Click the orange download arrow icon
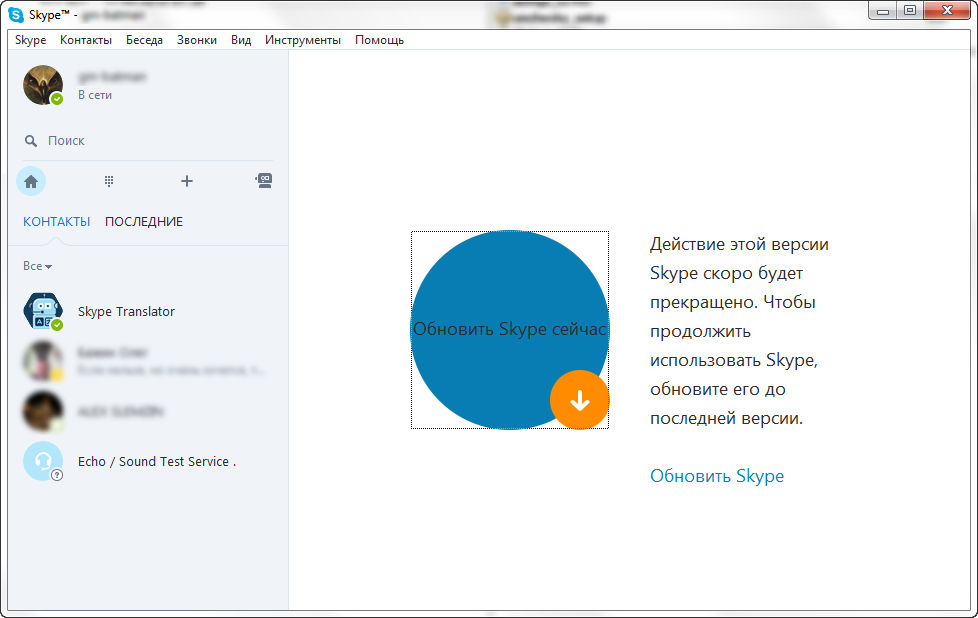 tap(579, 400)
